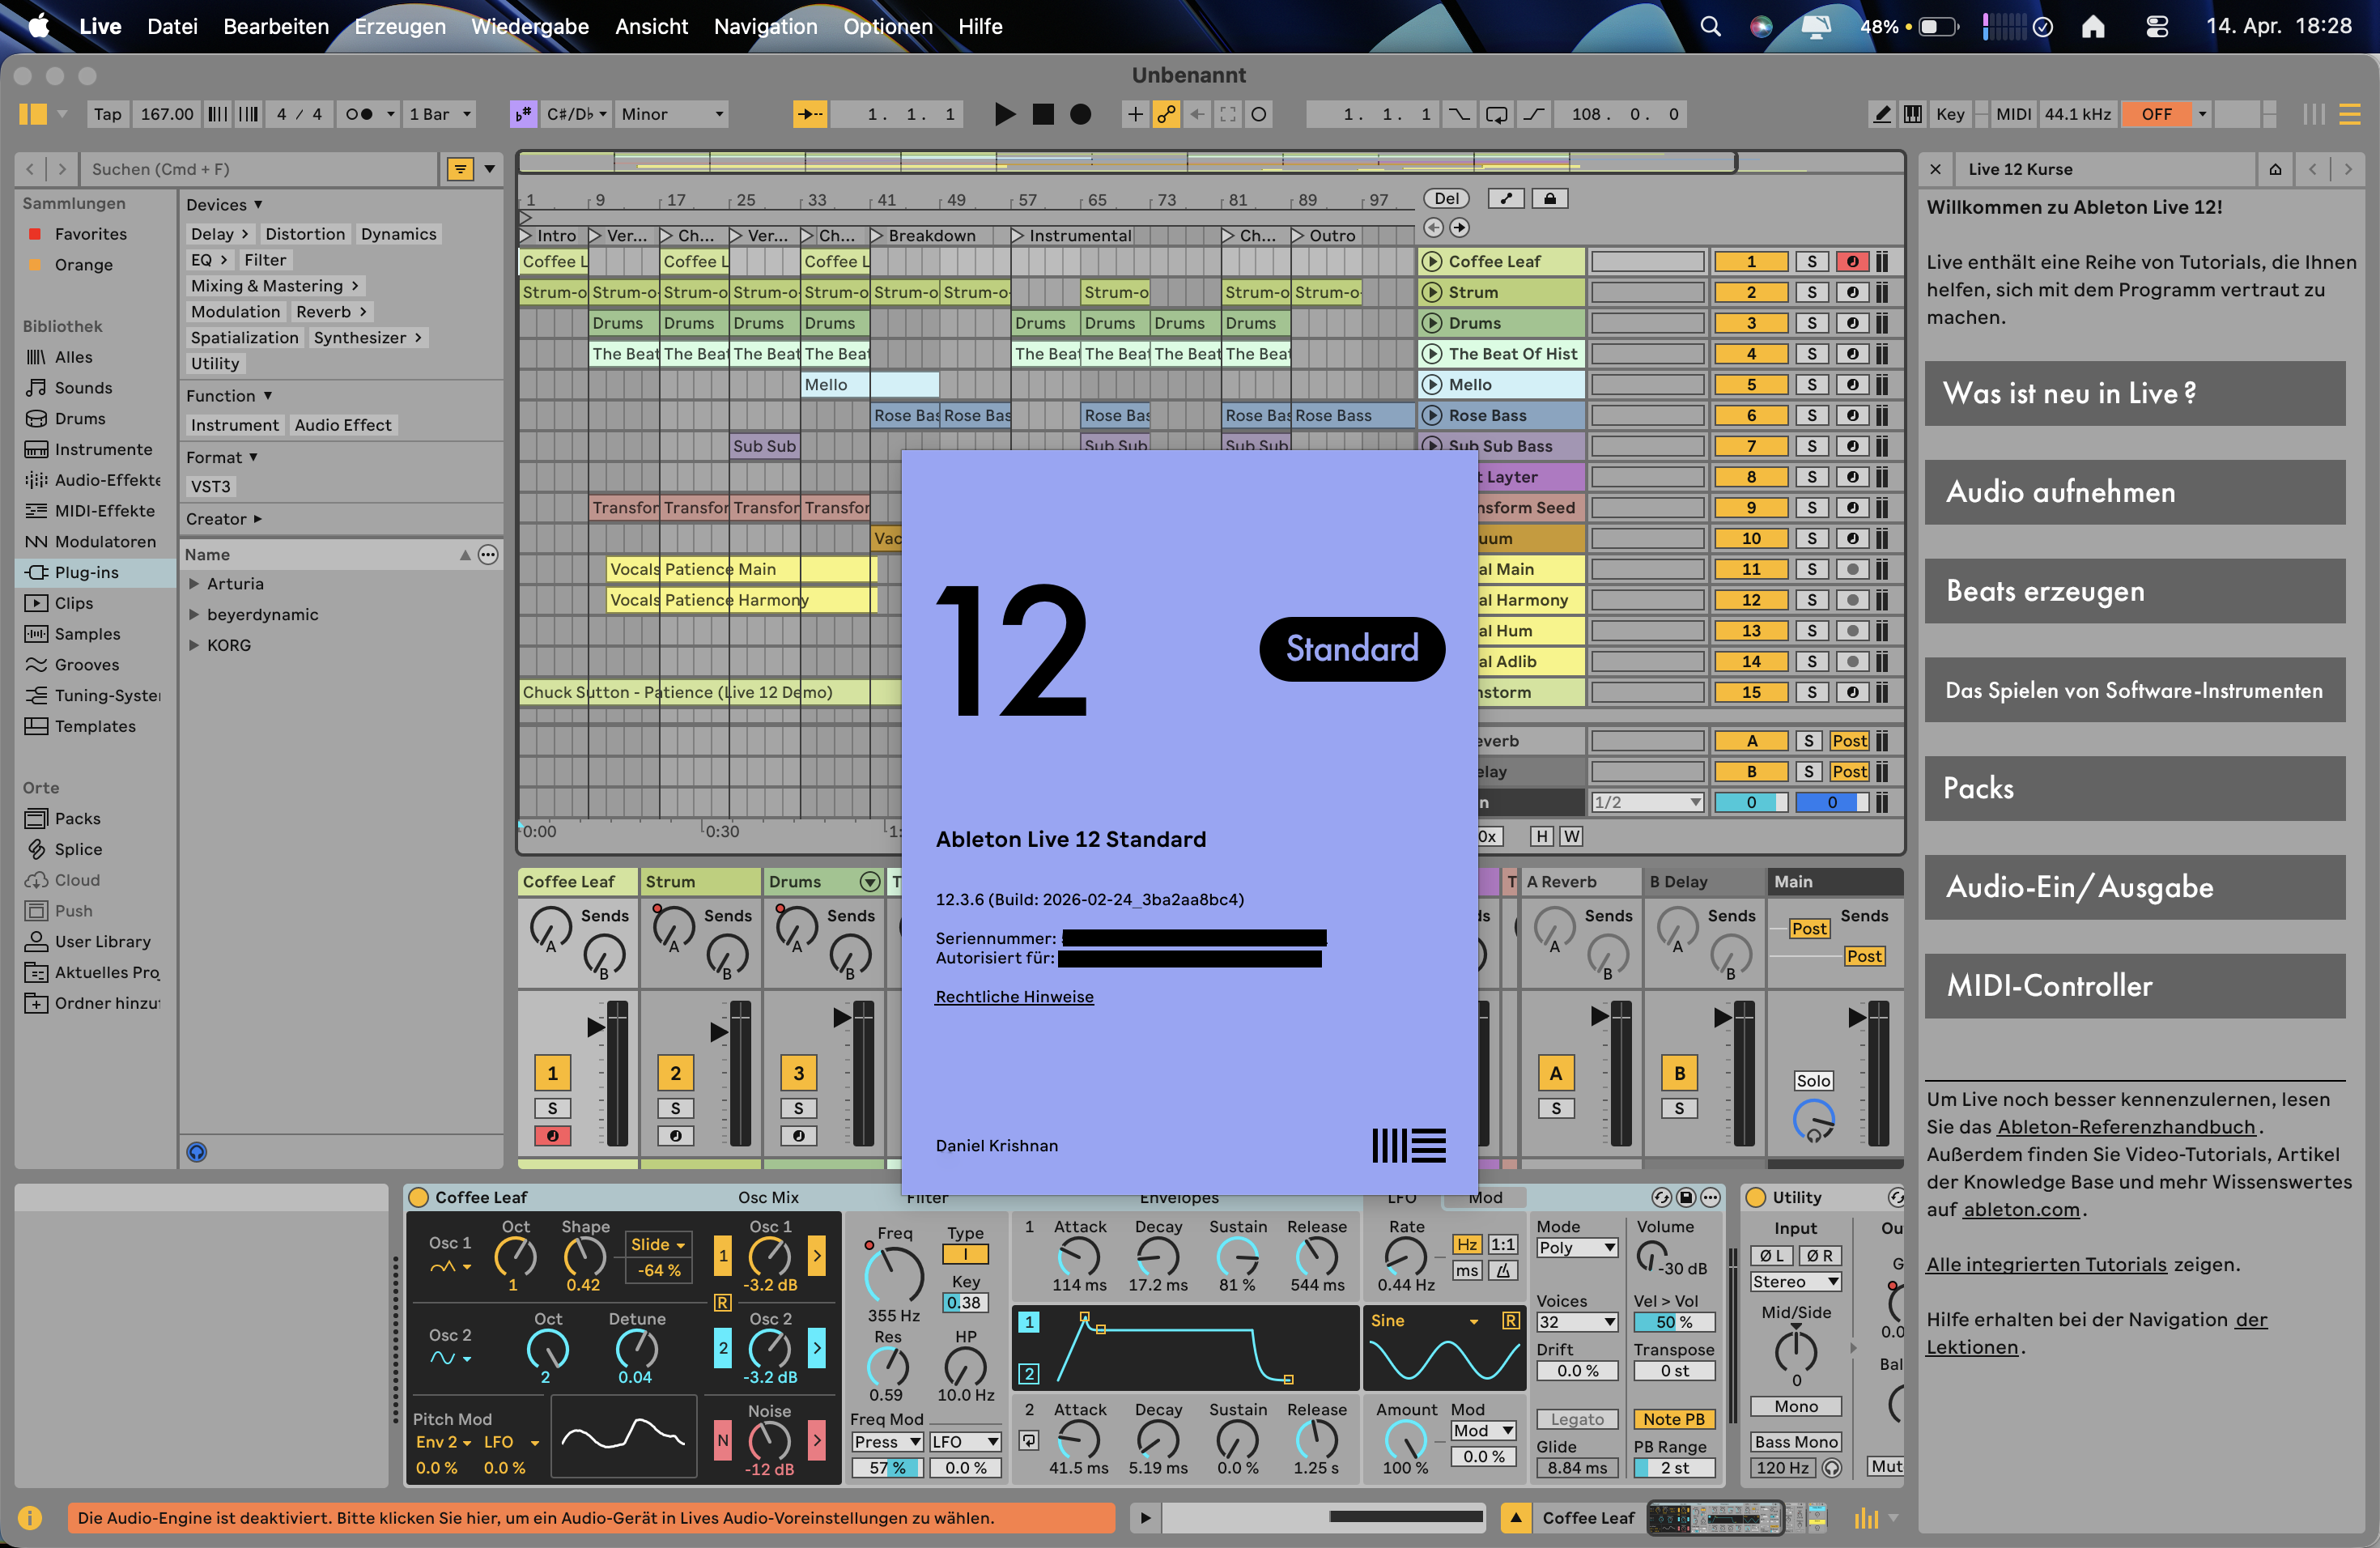Select the Draw Mode pencil tool
This screenshot has width=2380, height=1548.
1881,114
